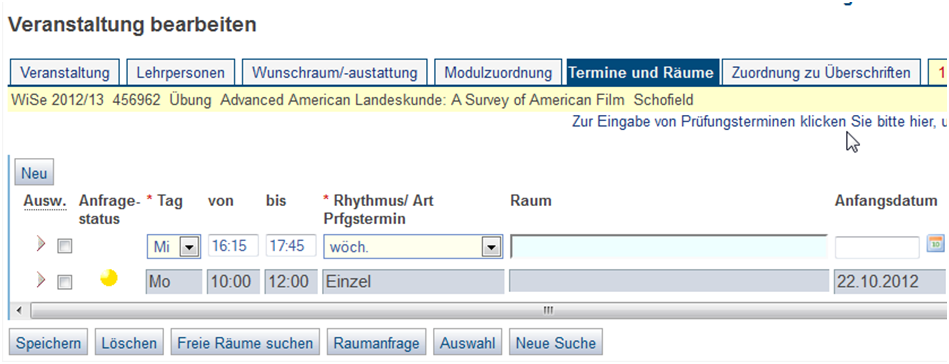Screen dimensions: 949x364
Task: Tick the checkbox for the Mo Einzel row
Action: pyautogui.click(x=64, y=282)
